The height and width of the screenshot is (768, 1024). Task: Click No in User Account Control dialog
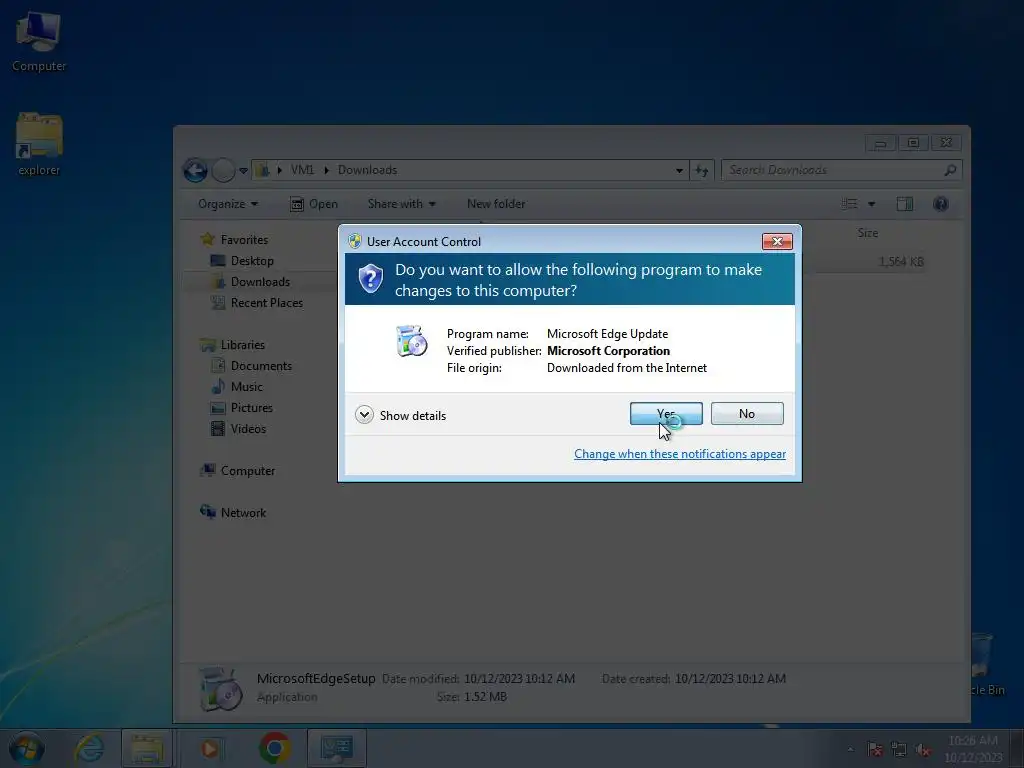pyautogui.click(x=746, y=413)
